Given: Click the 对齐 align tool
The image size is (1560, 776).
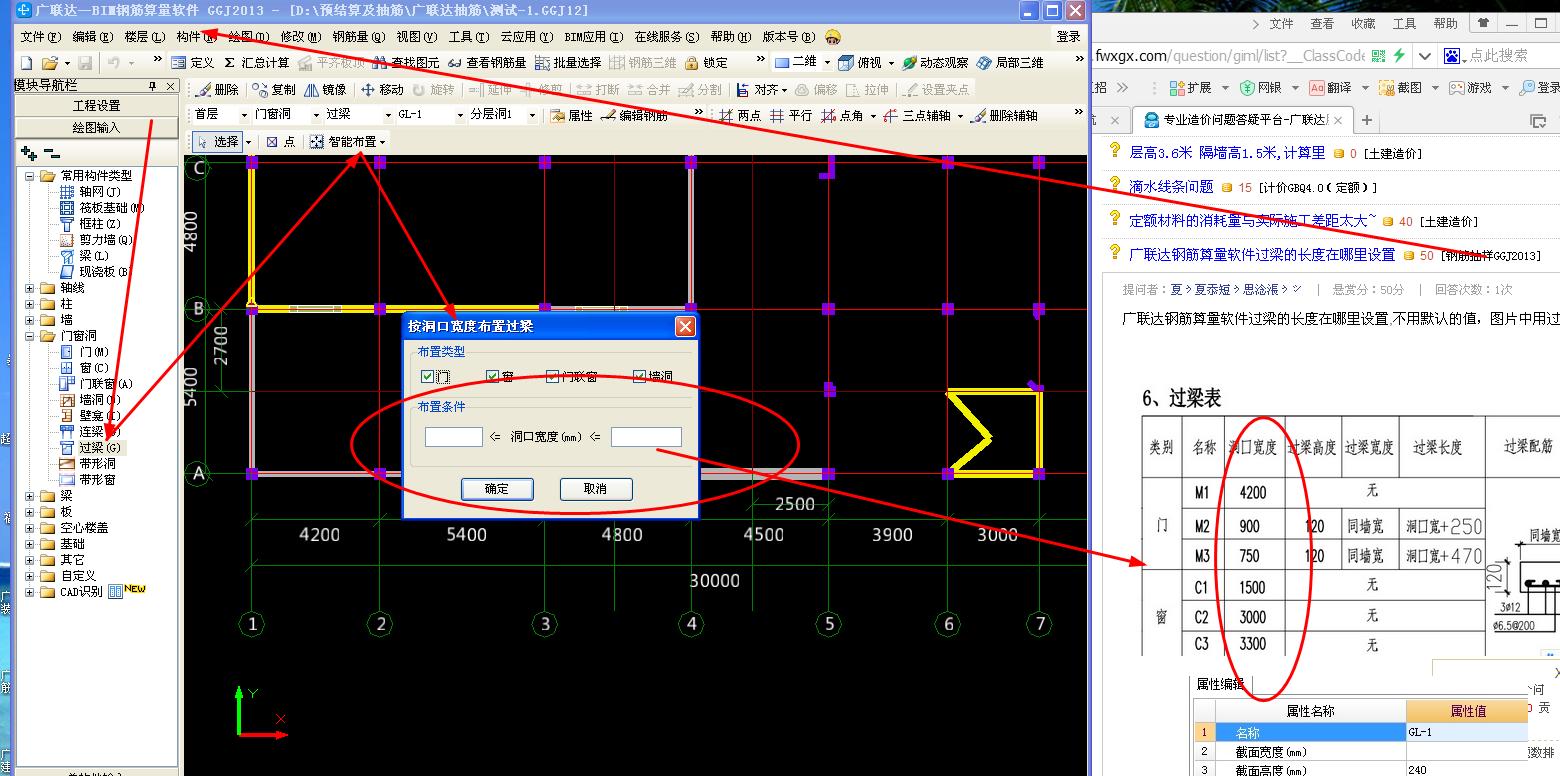Looking at the screenshot, I should tap(762, 89).
